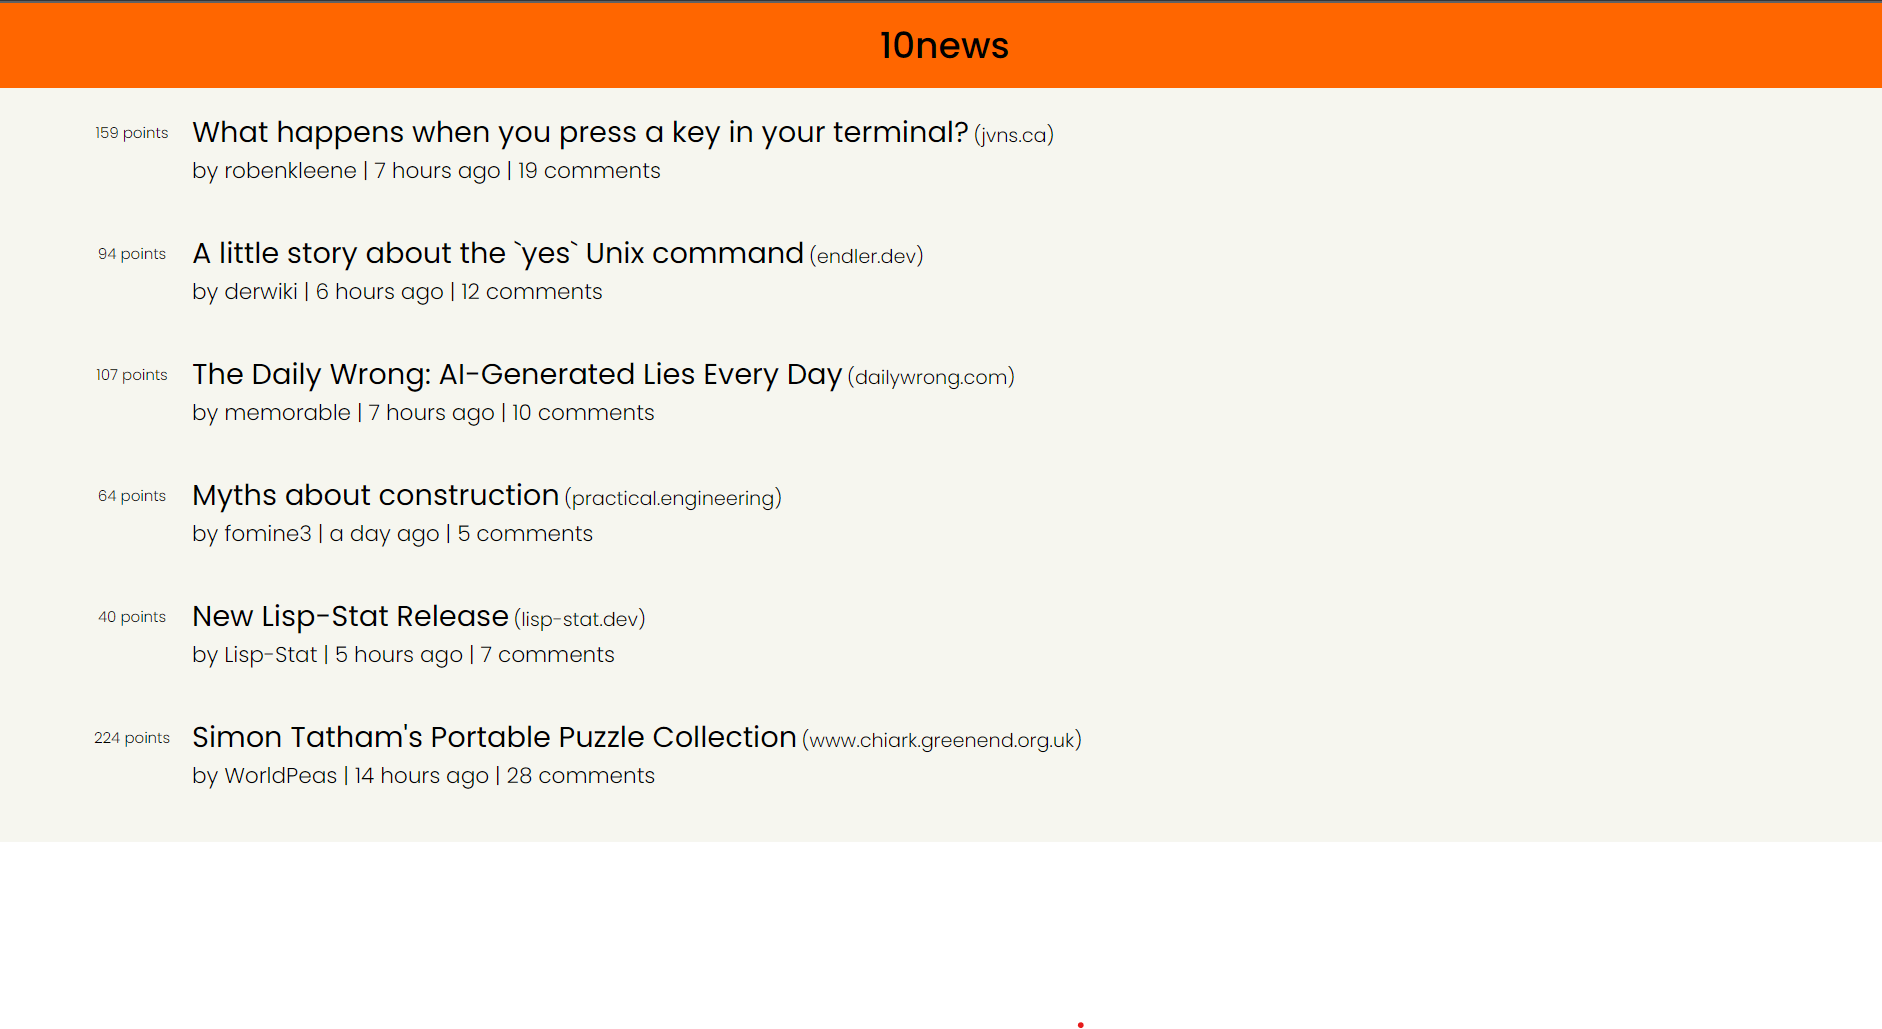The image size is (1882, 1029).
Task: Click the 40 points label
Action: click(x=132, y=617)
